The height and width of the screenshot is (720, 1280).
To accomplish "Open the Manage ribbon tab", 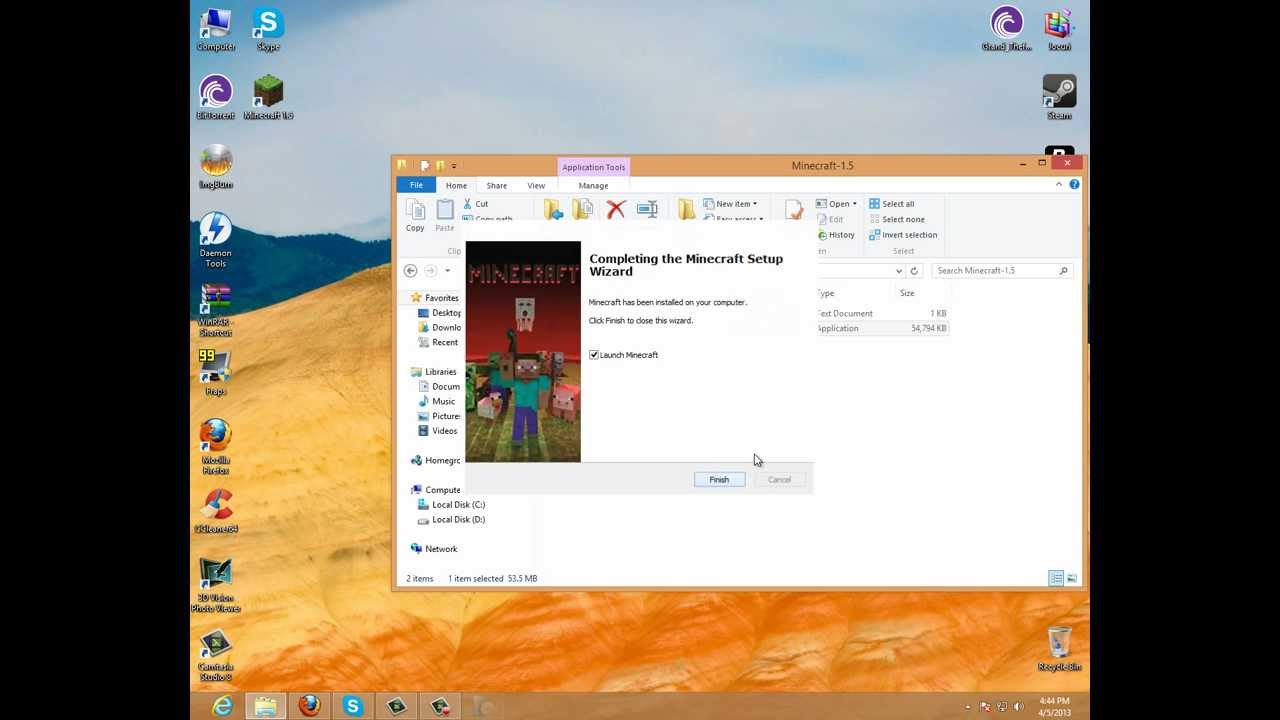I will [x=593, y=185].
